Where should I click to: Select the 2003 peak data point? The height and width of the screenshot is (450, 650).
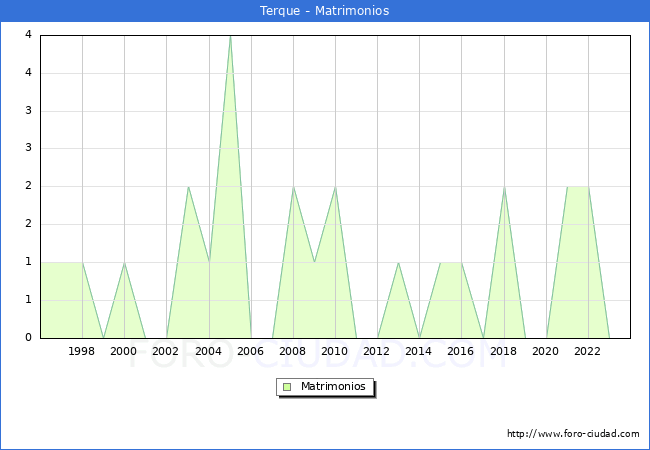tap(188, 187)
